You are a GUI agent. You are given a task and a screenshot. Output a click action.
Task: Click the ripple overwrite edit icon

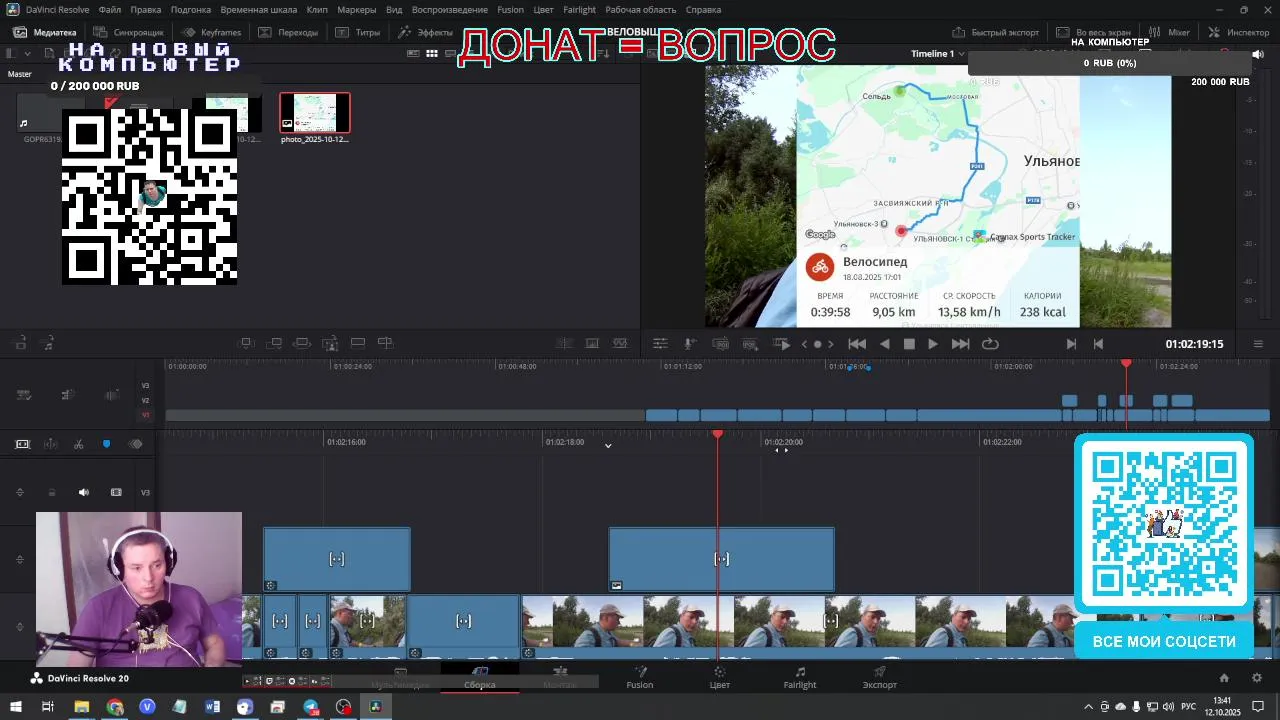tap(303, 343)
